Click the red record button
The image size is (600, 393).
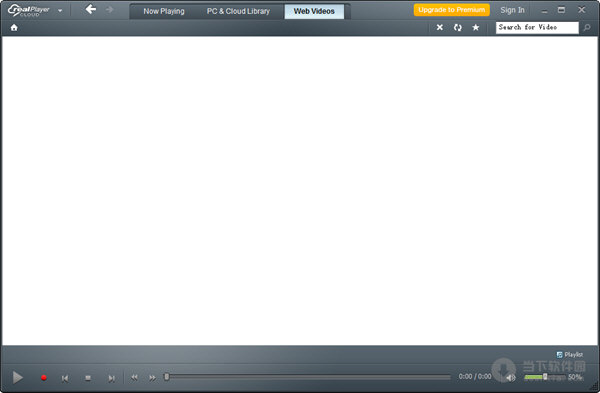click(44, 378)
